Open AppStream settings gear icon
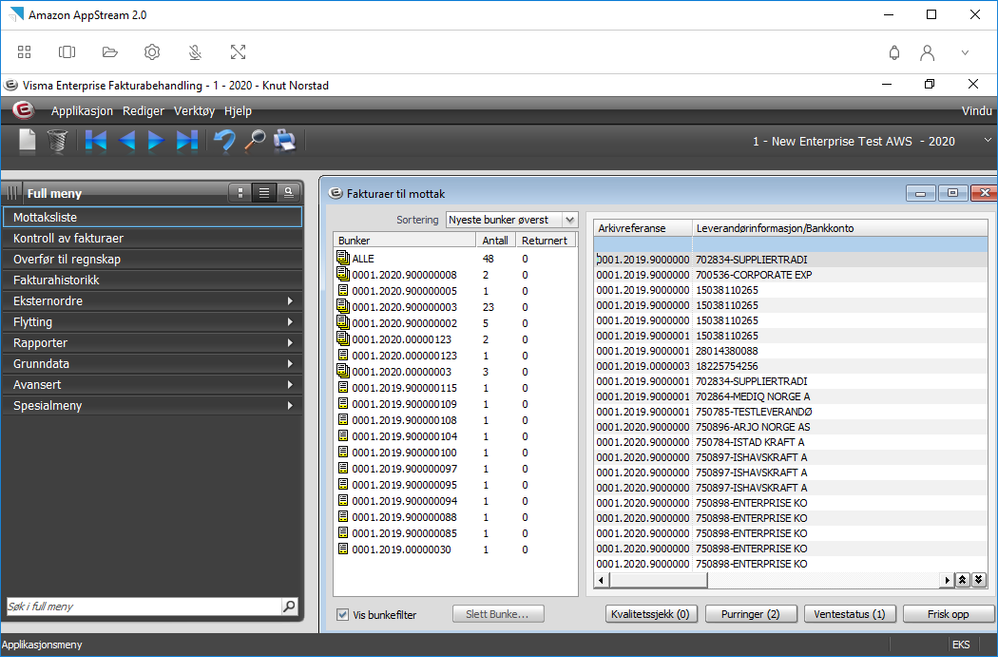The width and height of the screenshot is (998, 657). point(152,52)
